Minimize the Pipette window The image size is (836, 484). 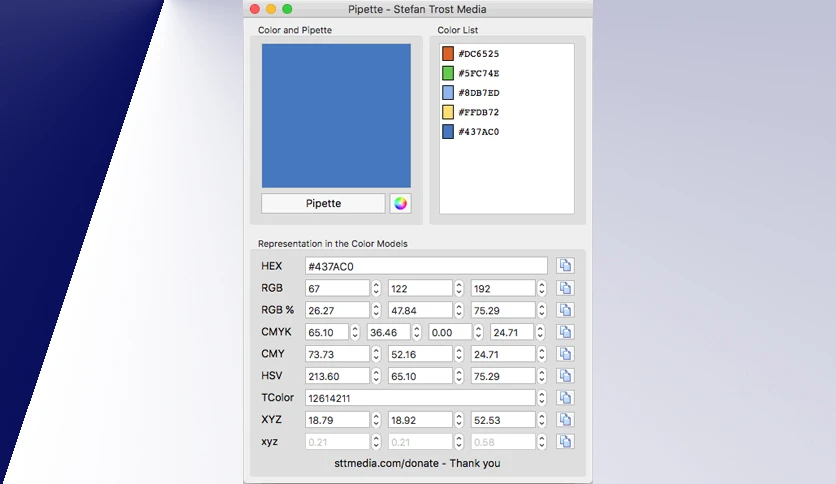click(271, 9)
